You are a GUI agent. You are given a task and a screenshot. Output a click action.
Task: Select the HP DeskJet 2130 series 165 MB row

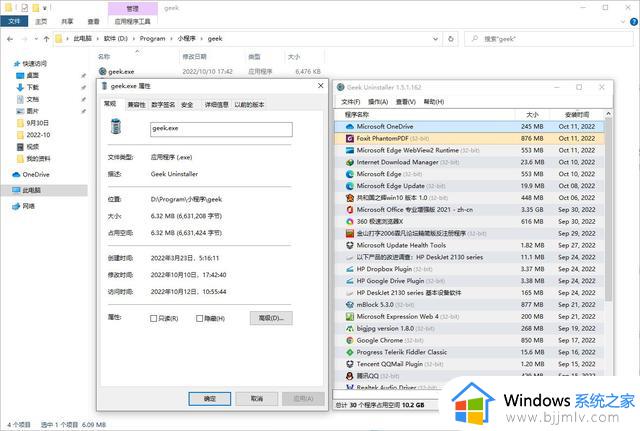click(x=469, y=293)
